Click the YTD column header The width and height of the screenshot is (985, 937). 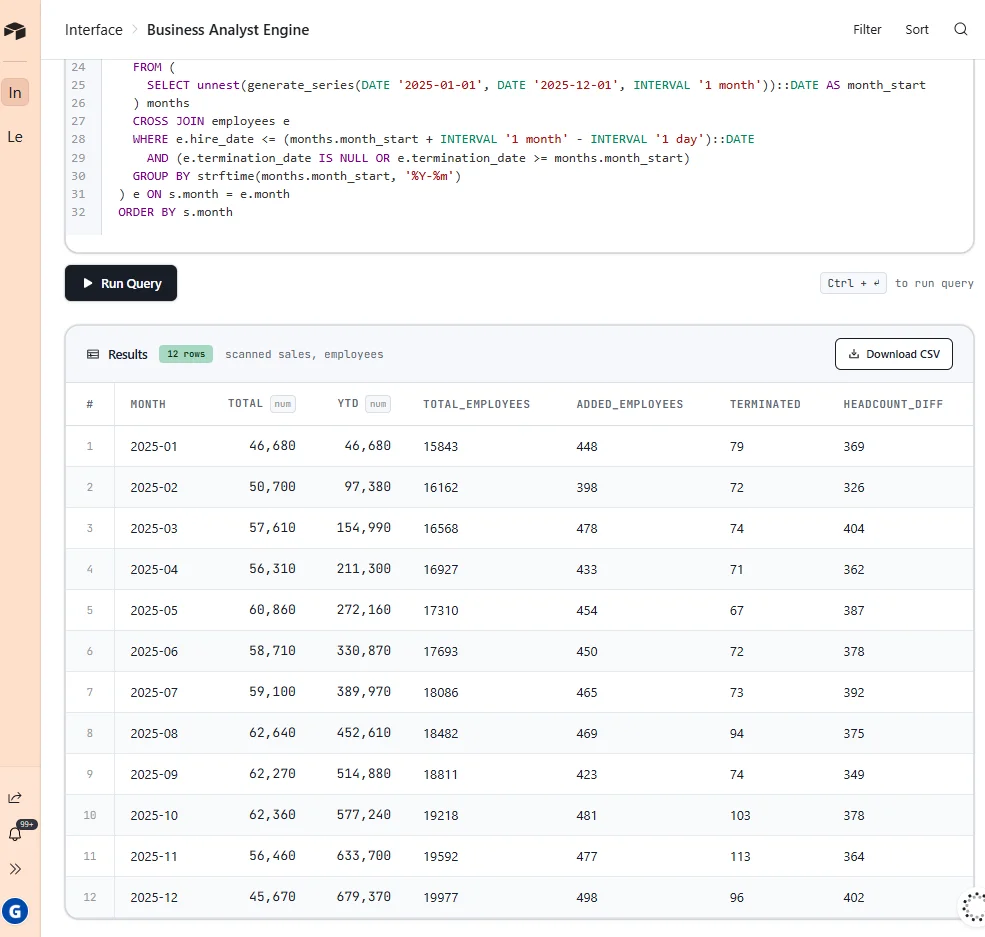(348, 404)
